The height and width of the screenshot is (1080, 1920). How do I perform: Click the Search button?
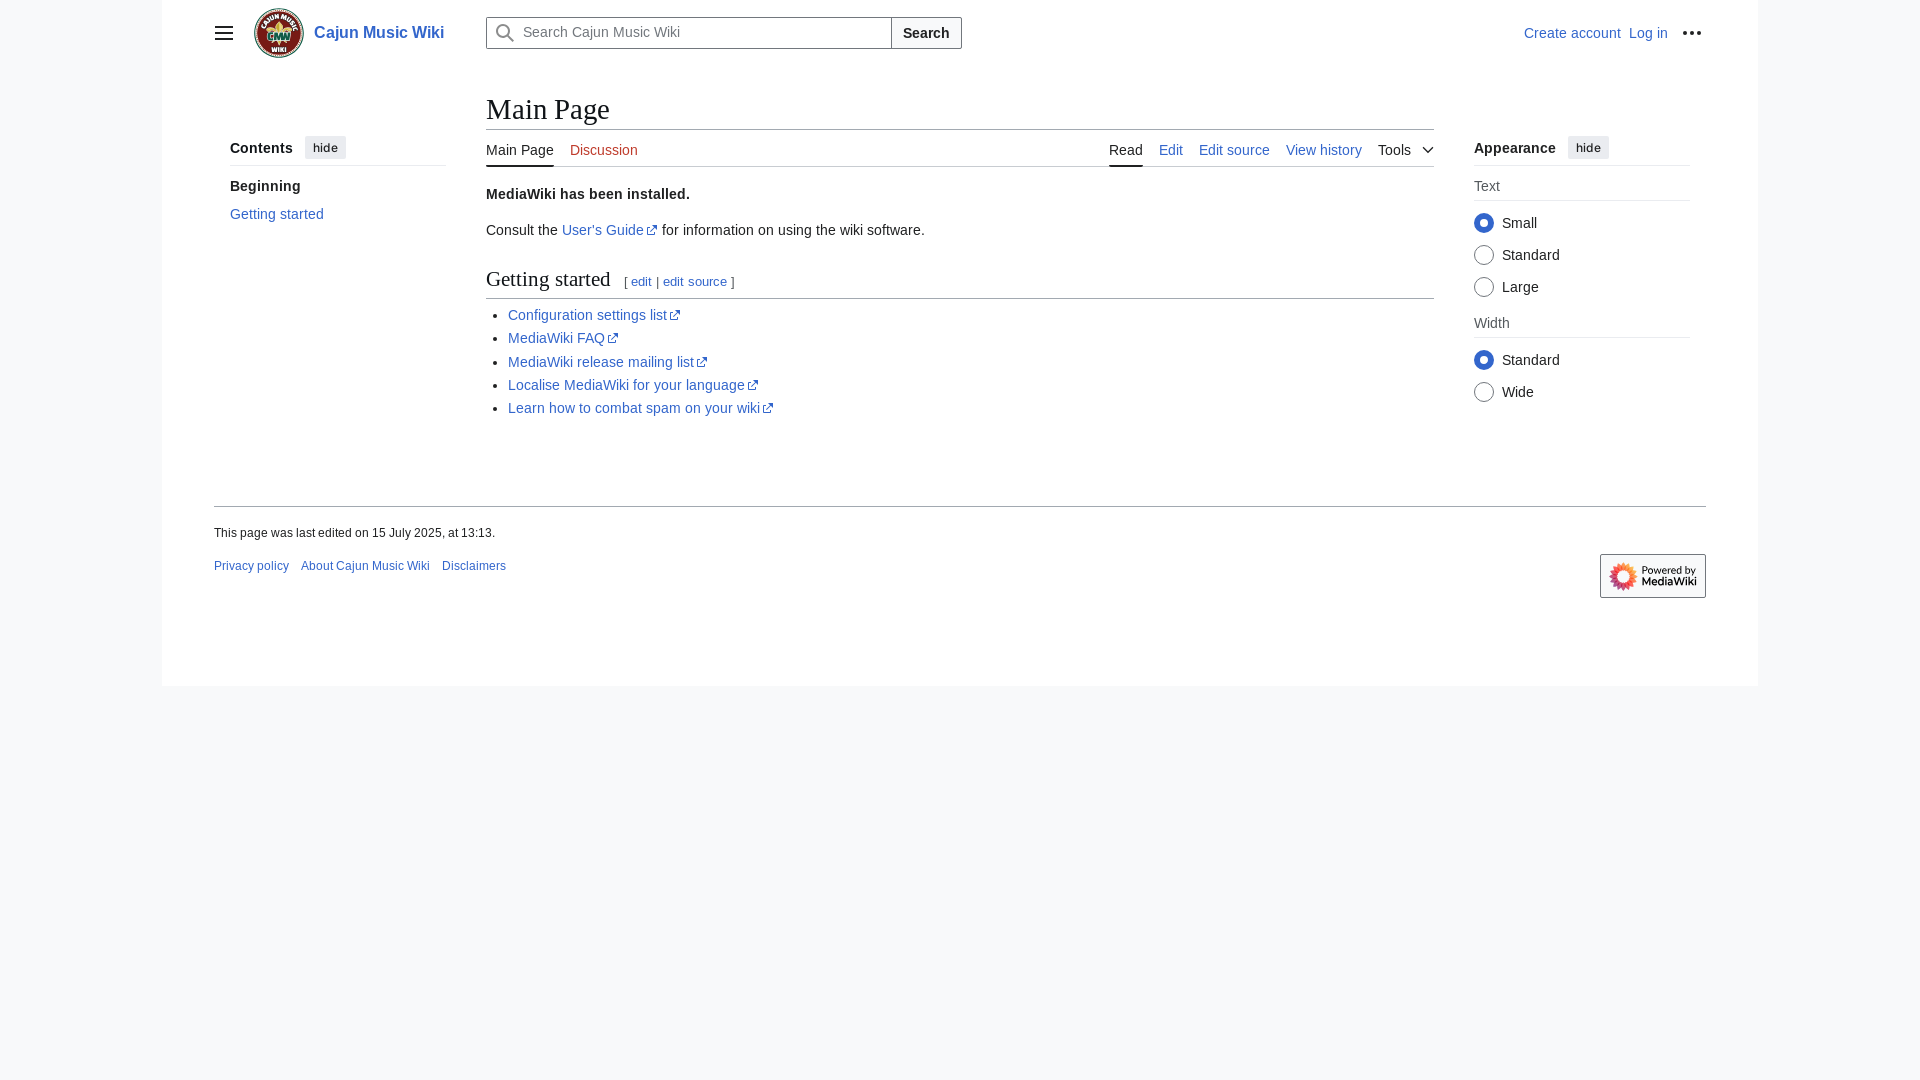click(x=926, y=33)
